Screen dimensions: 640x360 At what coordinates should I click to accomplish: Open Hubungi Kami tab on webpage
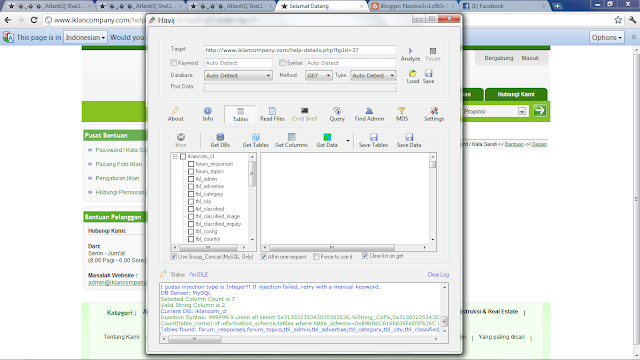[516, 94]
